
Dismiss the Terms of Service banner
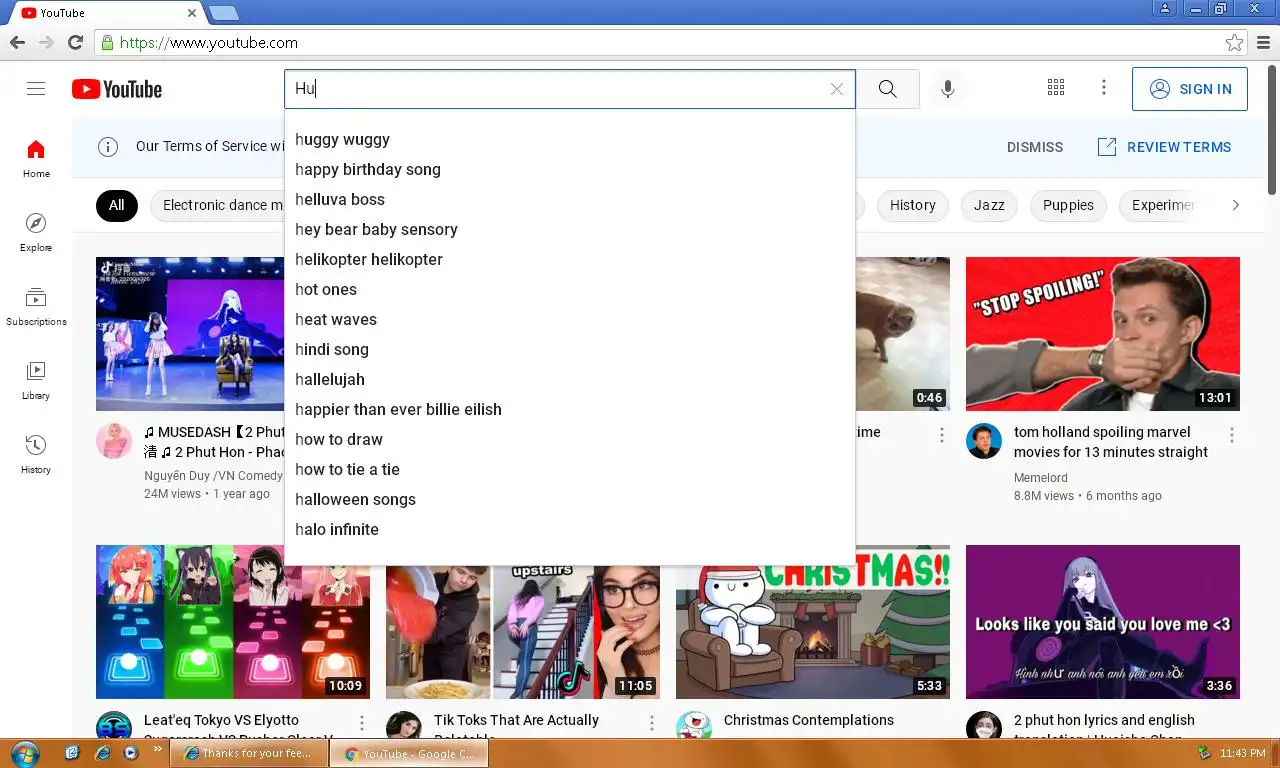1035,147
